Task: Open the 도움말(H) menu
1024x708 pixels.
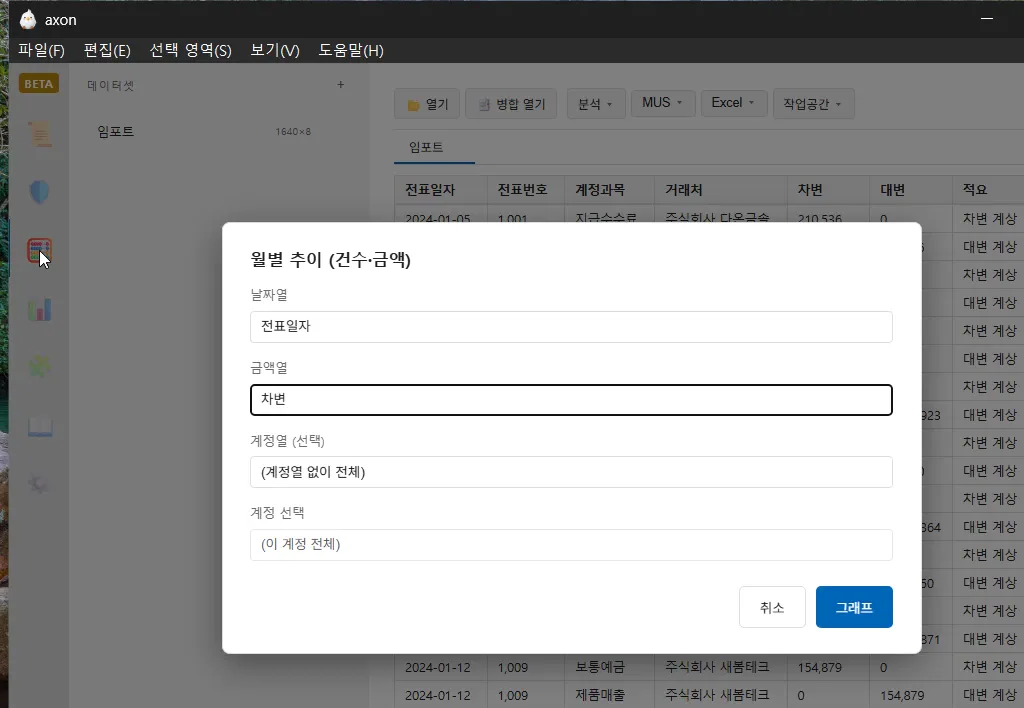Action: point(351,50)
